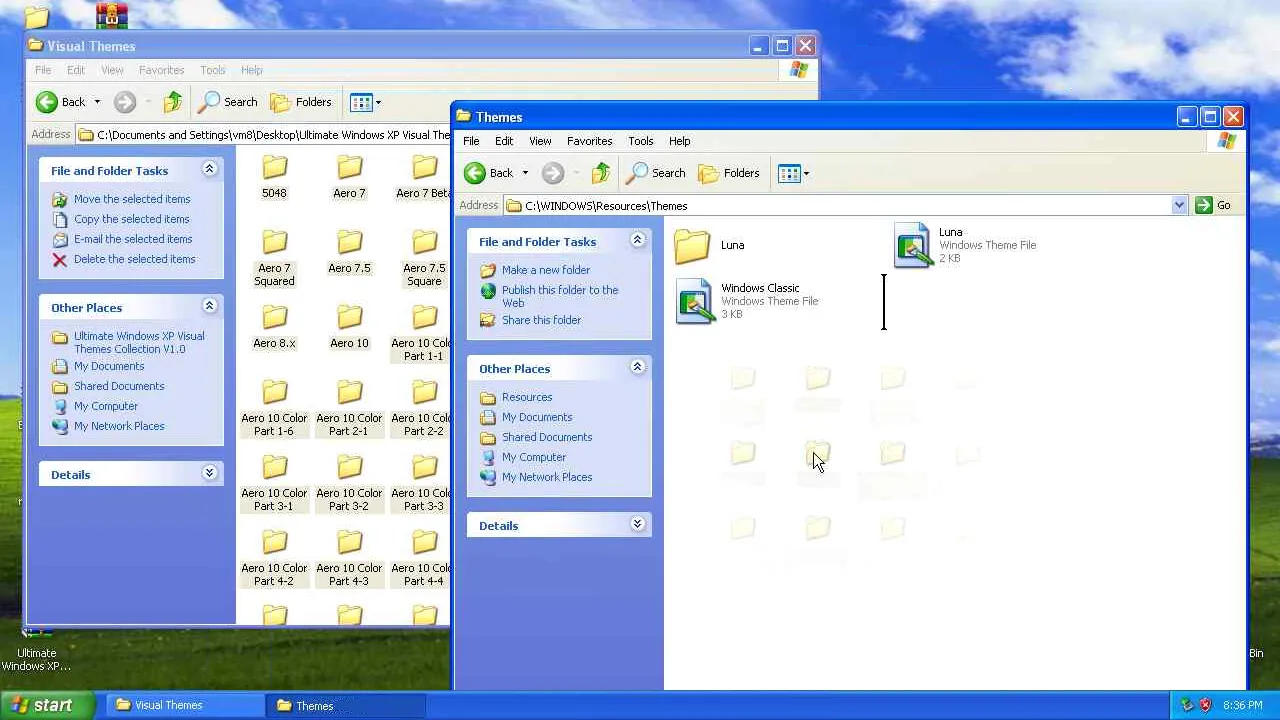Open the View menu in Themes window
This screenshot has height=720, width=1280.
click(x=540, y=141)
